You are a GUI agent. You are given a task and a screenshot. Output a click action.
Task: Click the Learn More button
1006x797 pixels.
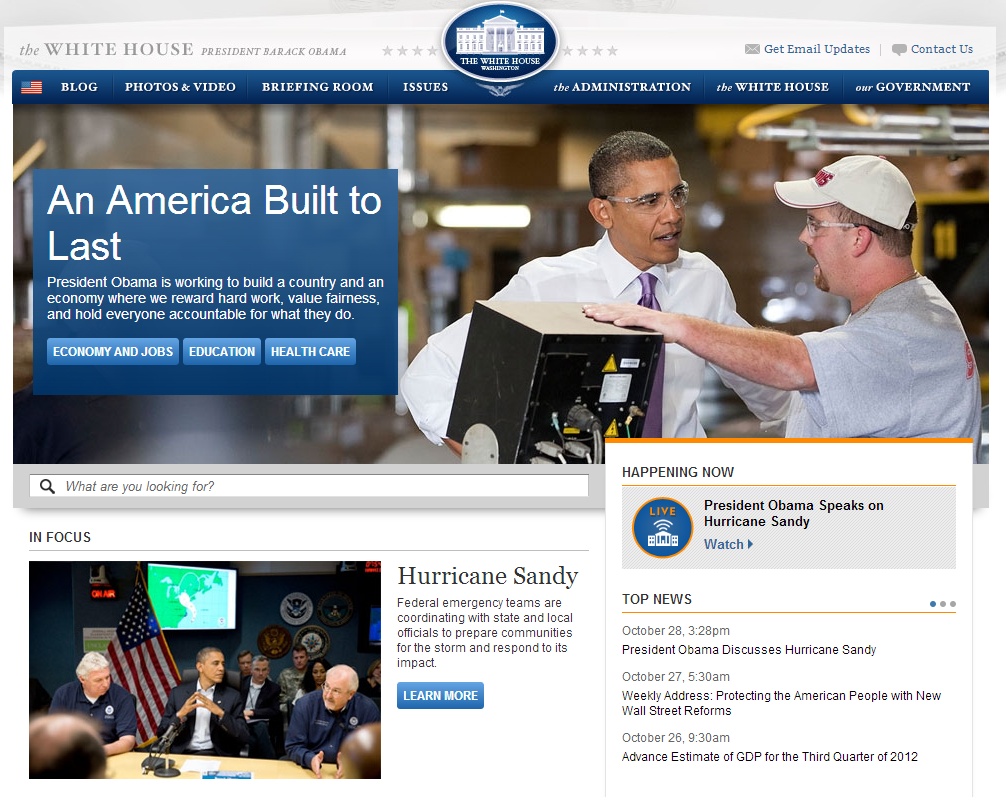(x=440, y=695)
